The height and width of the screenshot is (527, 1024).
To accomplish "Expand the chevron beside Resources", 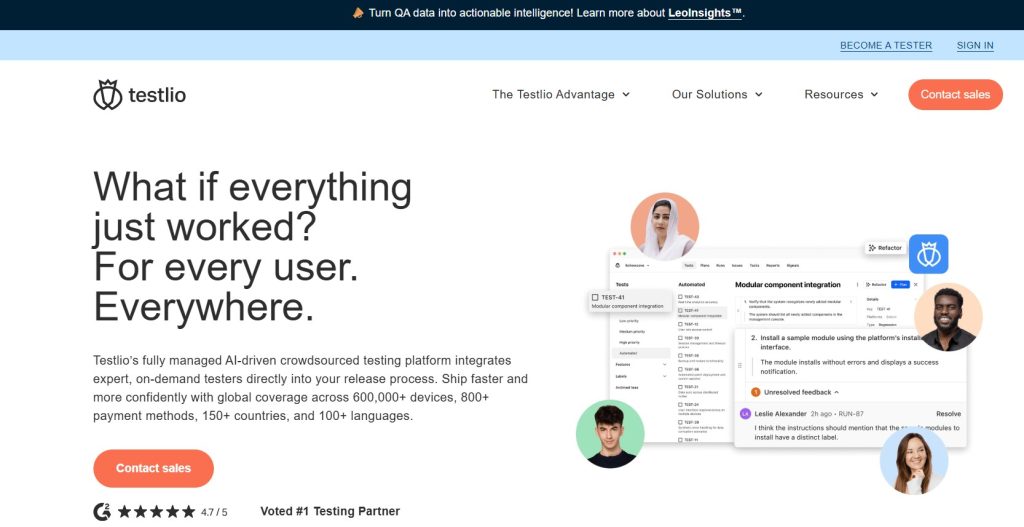I will point(874,94).
